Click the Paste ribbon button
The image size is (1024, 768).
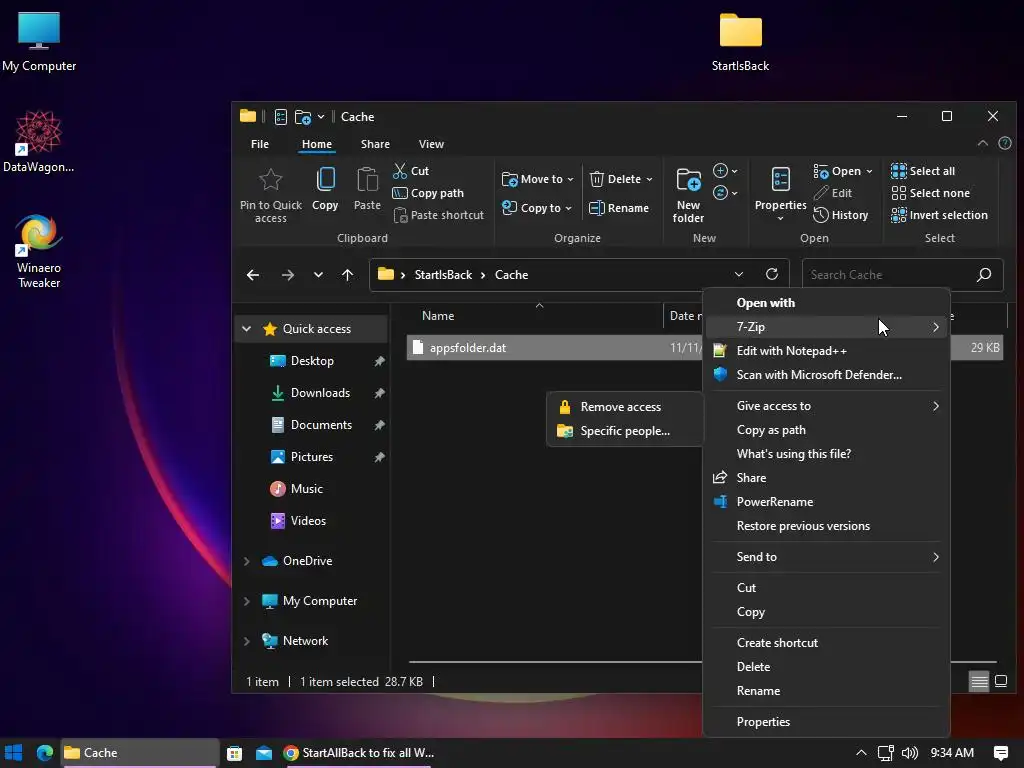click(x=367, y=189)
